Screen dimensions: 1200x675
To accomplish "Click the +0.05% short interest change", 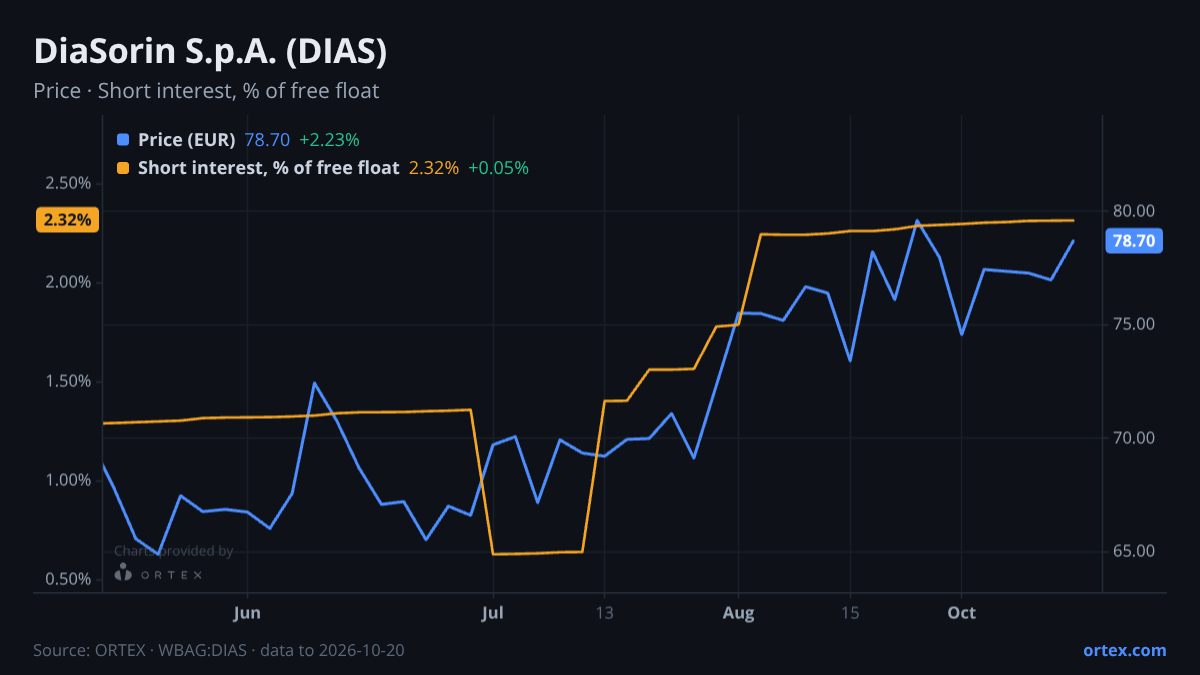I will point(498,168).
